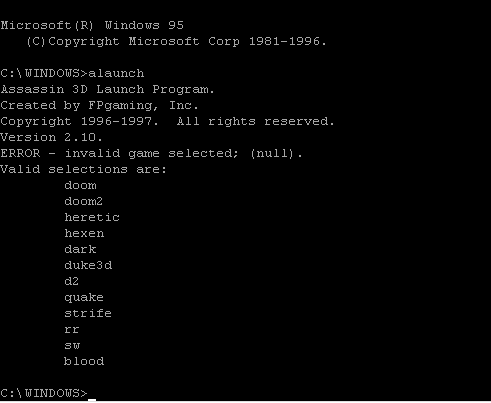This screenshot has height=403, width=491.
Task: Select the 'hexen' list entry
Action: click(x=84, y=233)
